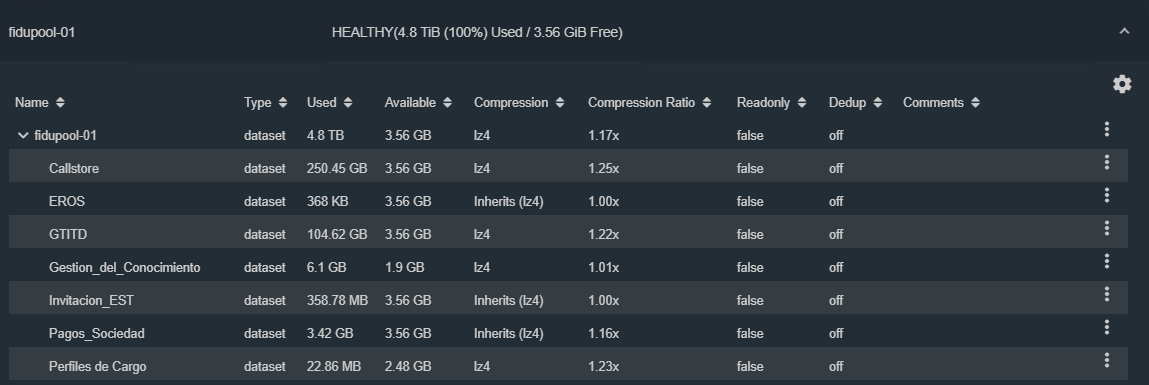This screenshot has width=1149, height=385.
Task: Sort by Available column
Action: tap(418, 103)
